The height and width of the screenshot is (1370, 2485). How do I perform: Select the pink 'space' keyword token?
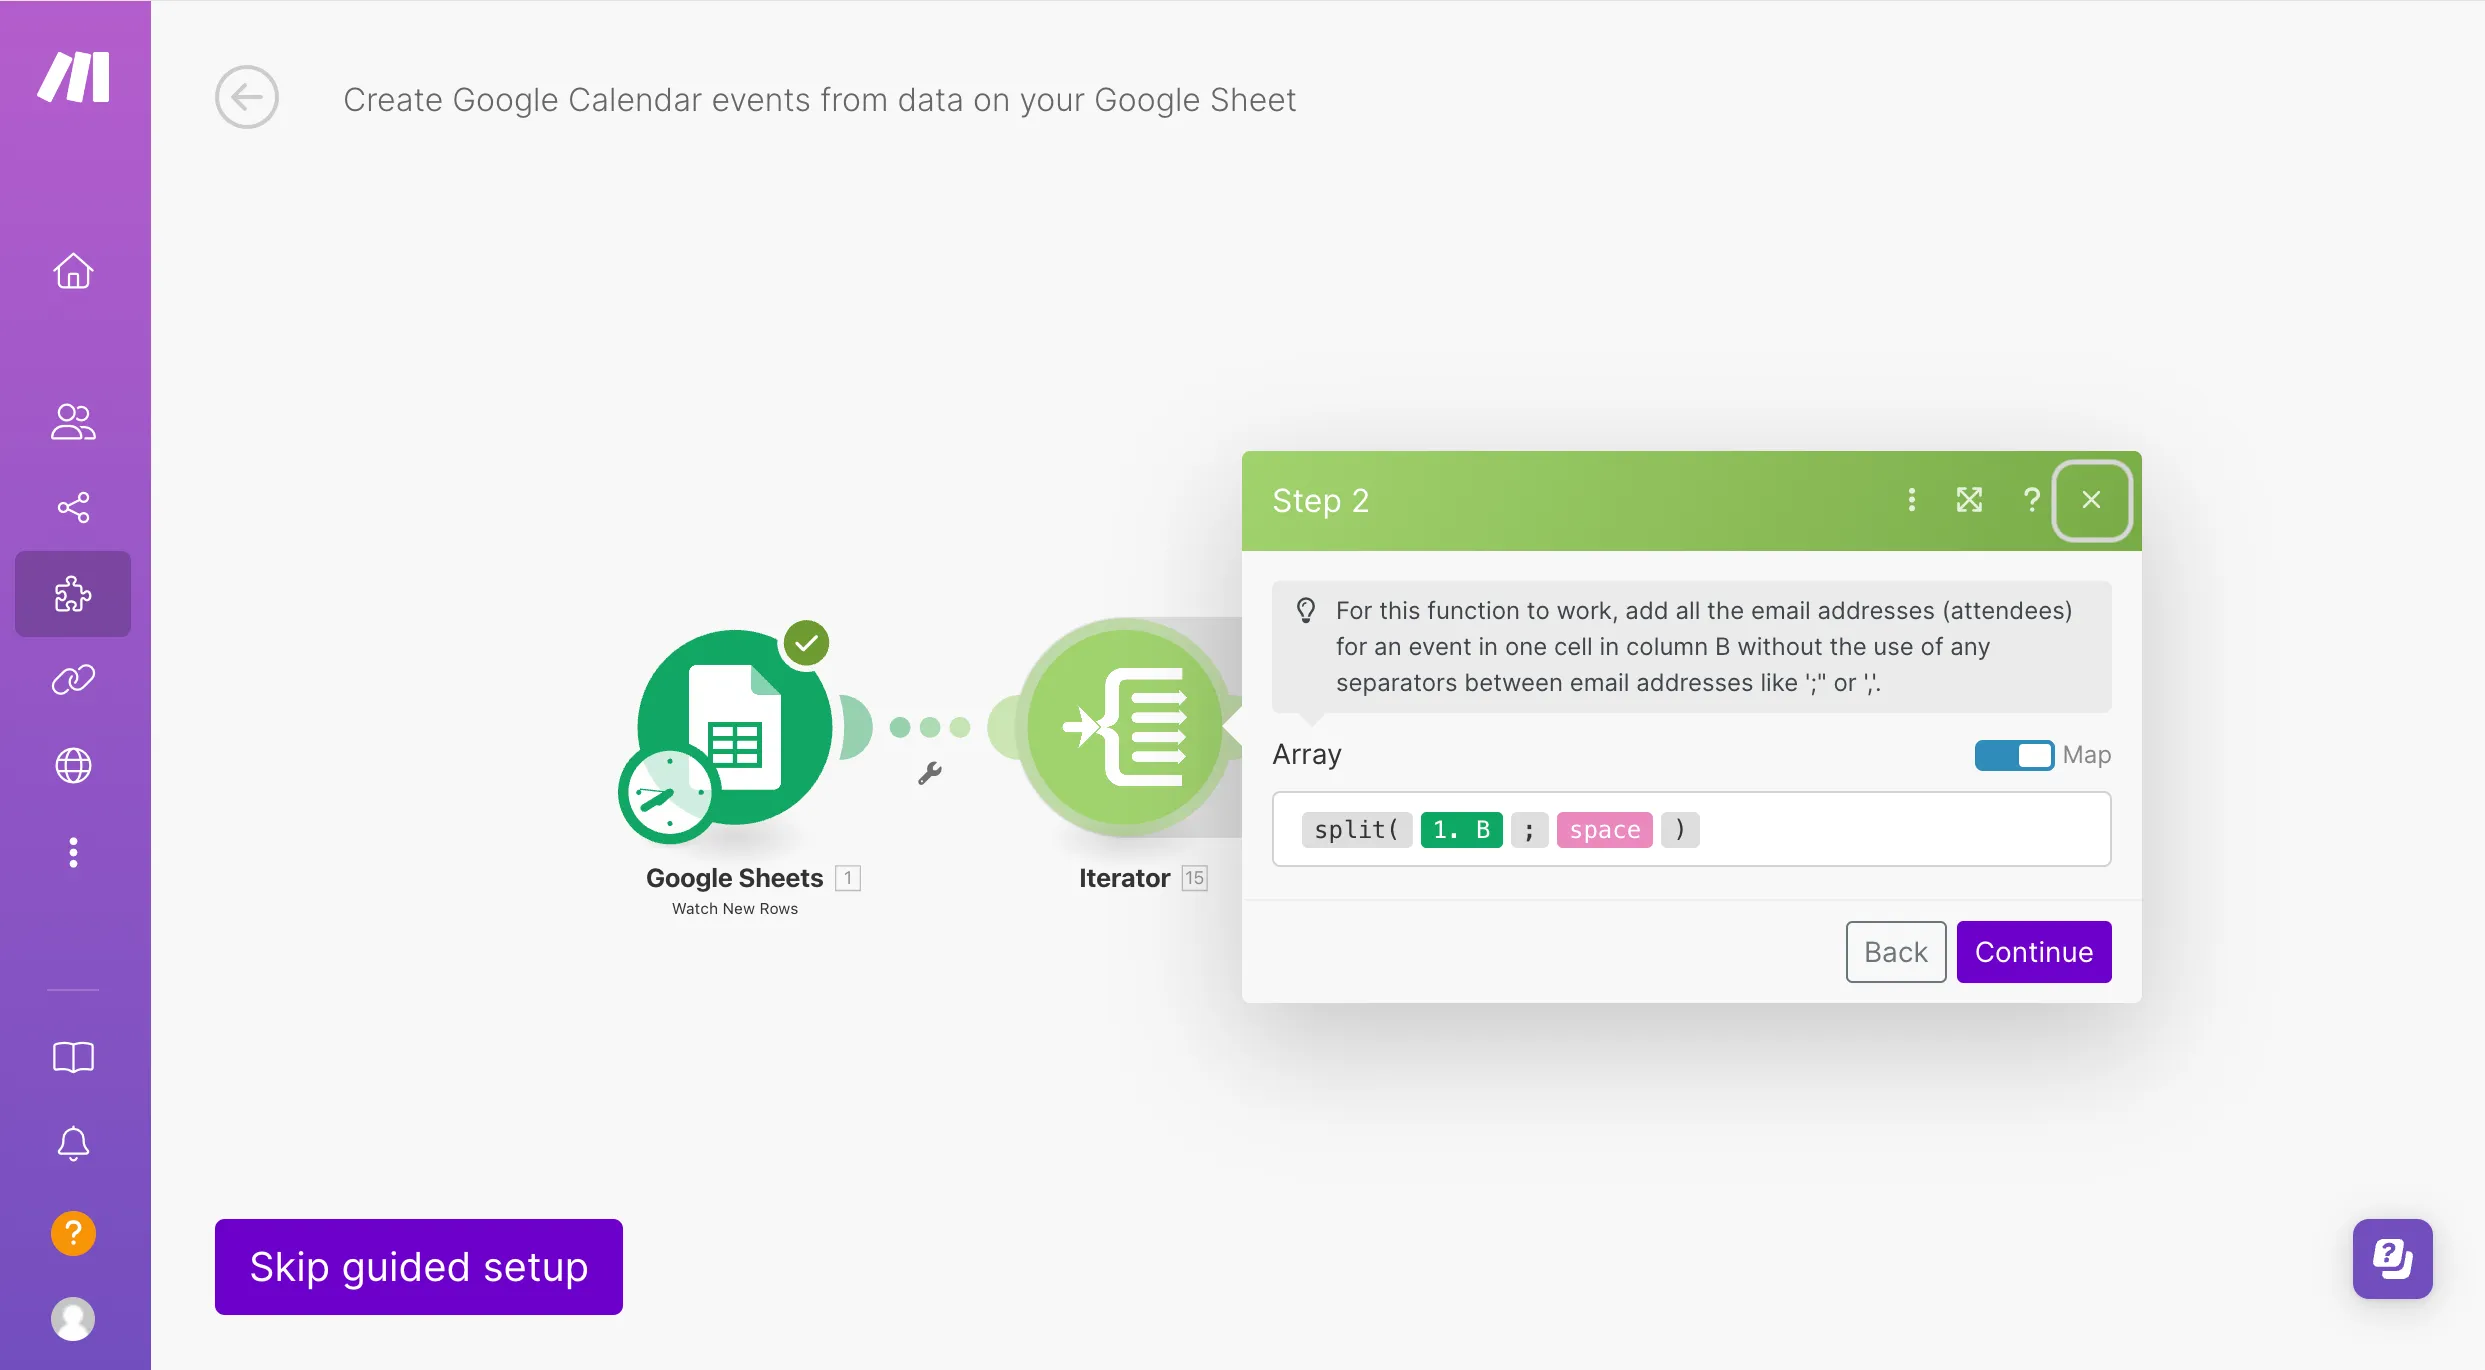pyautogui.click(x=1605, y=830)
